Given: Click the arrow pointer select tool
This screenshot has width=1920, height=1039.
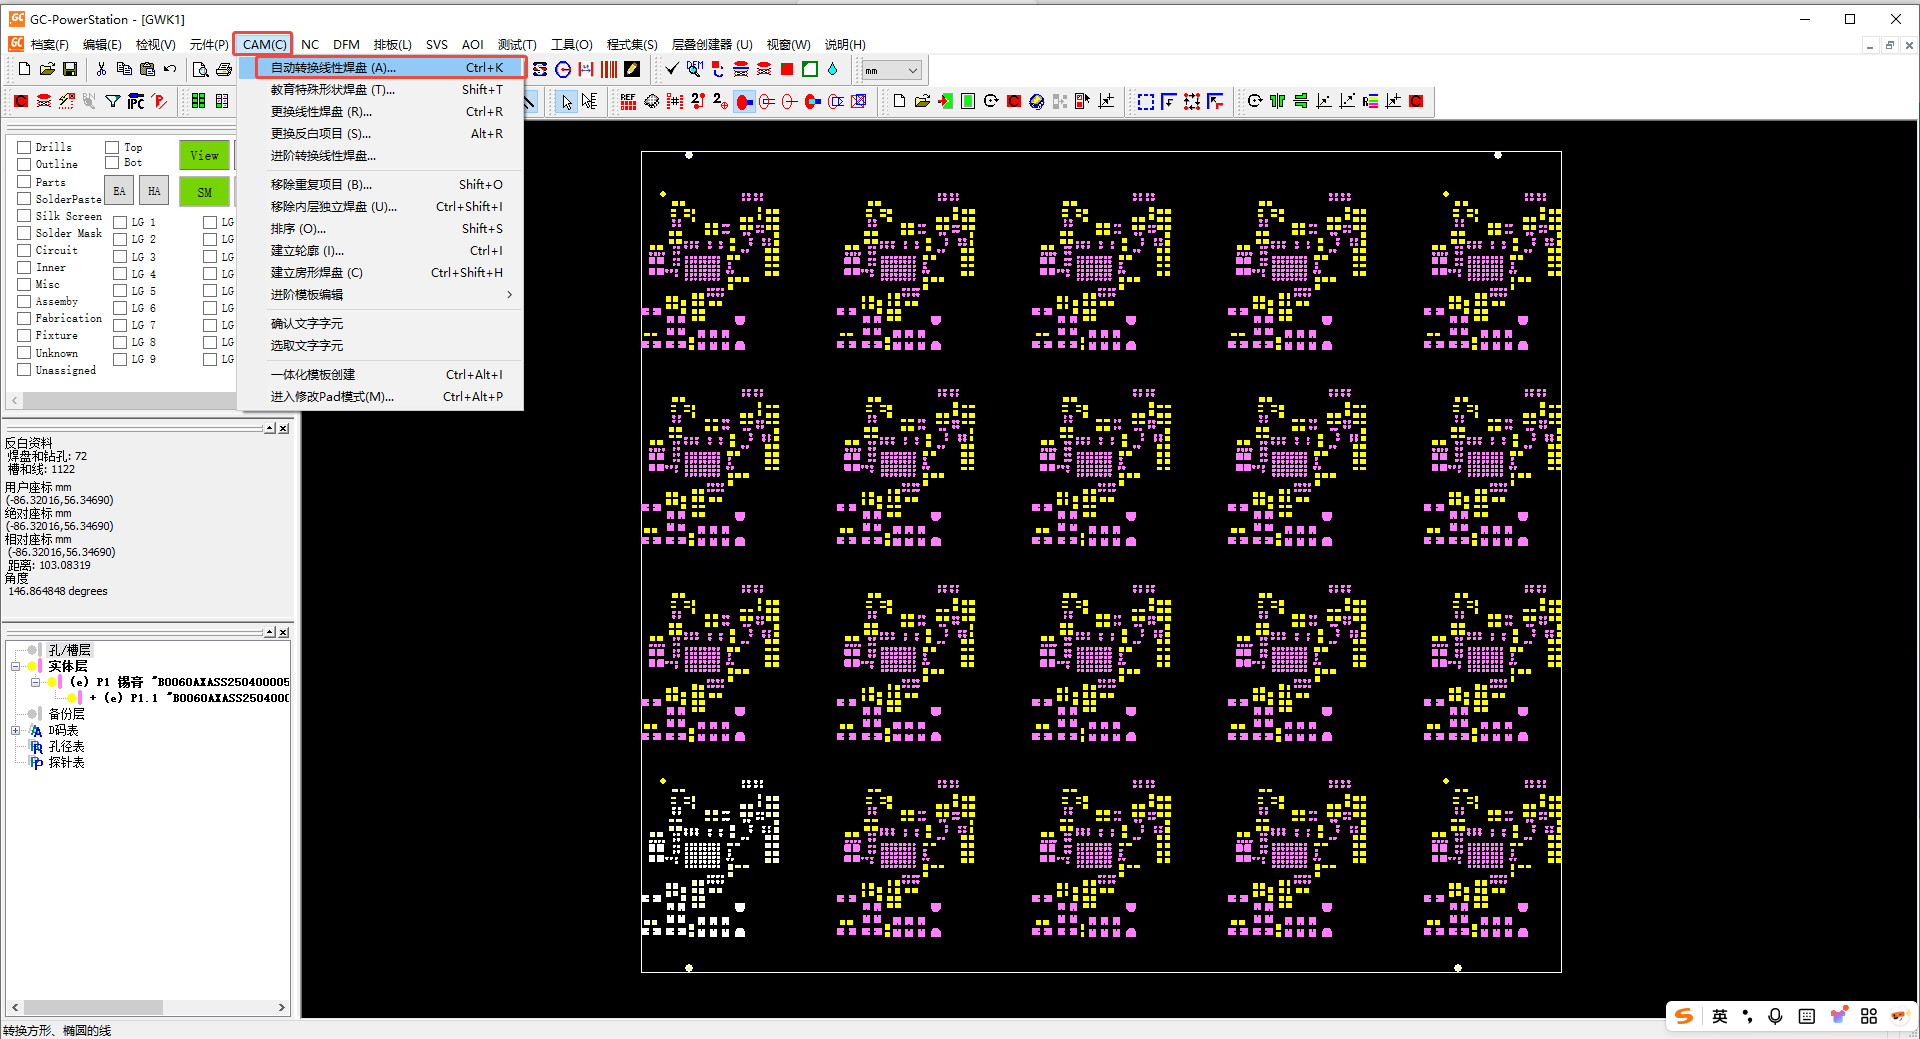Looking at the screenshot, I should [x=567, y=101].
